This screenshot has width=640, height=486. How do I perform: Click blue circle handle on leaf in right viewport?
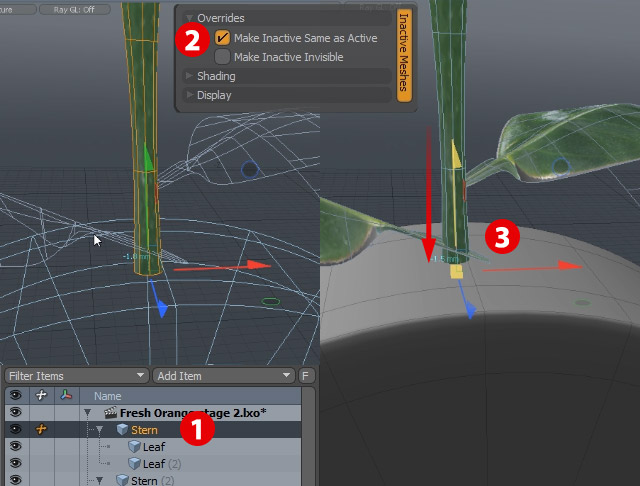tap(561, 167)
